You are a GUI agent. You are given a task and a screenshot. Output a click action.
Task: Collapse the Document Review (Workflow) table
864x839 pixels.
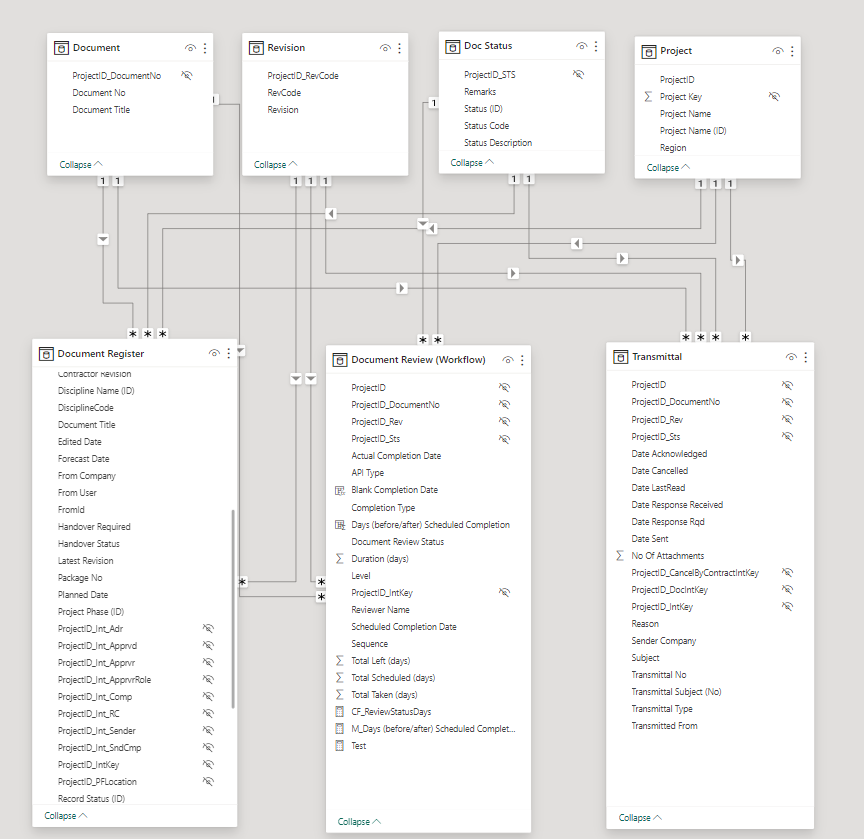pos(359,821)
